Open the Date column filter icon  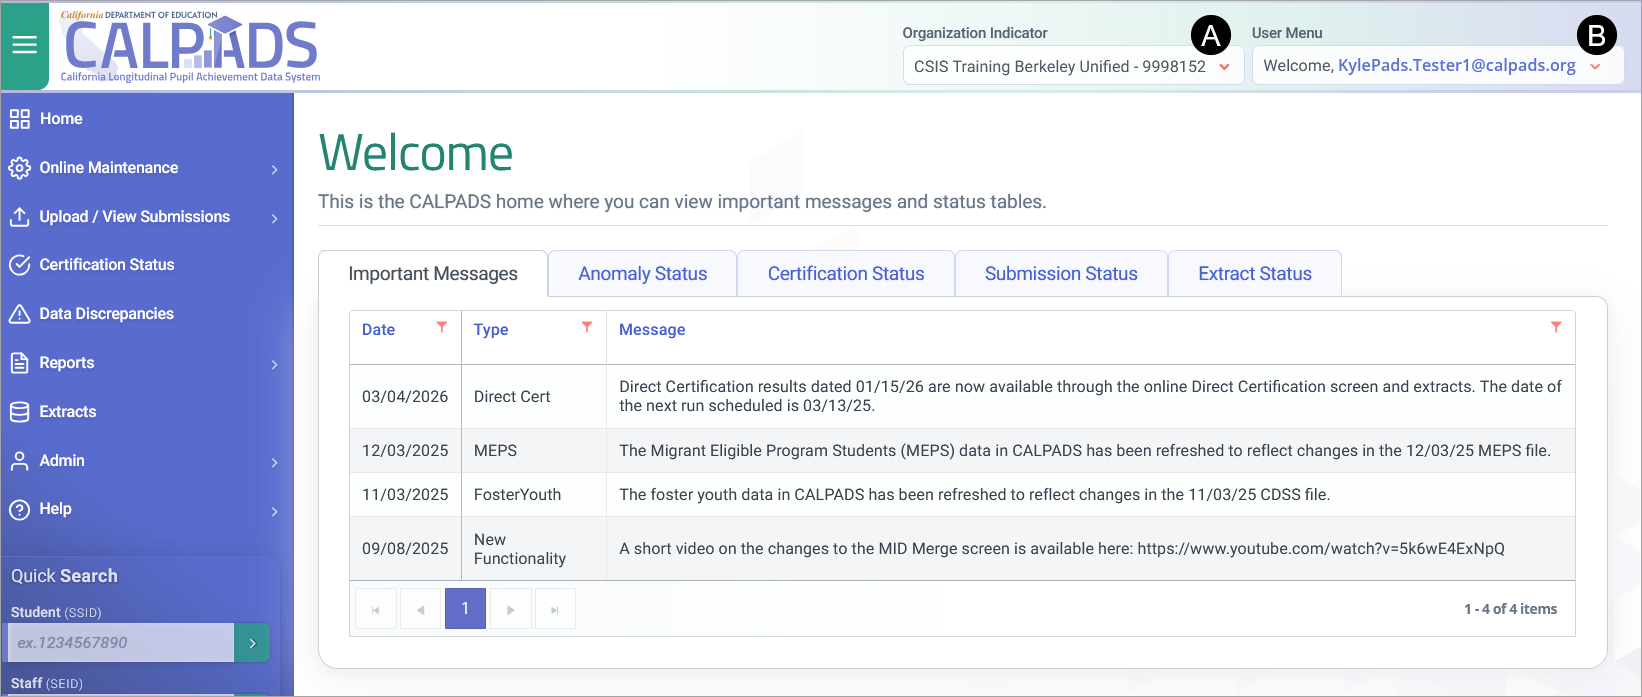click(442, 327)
